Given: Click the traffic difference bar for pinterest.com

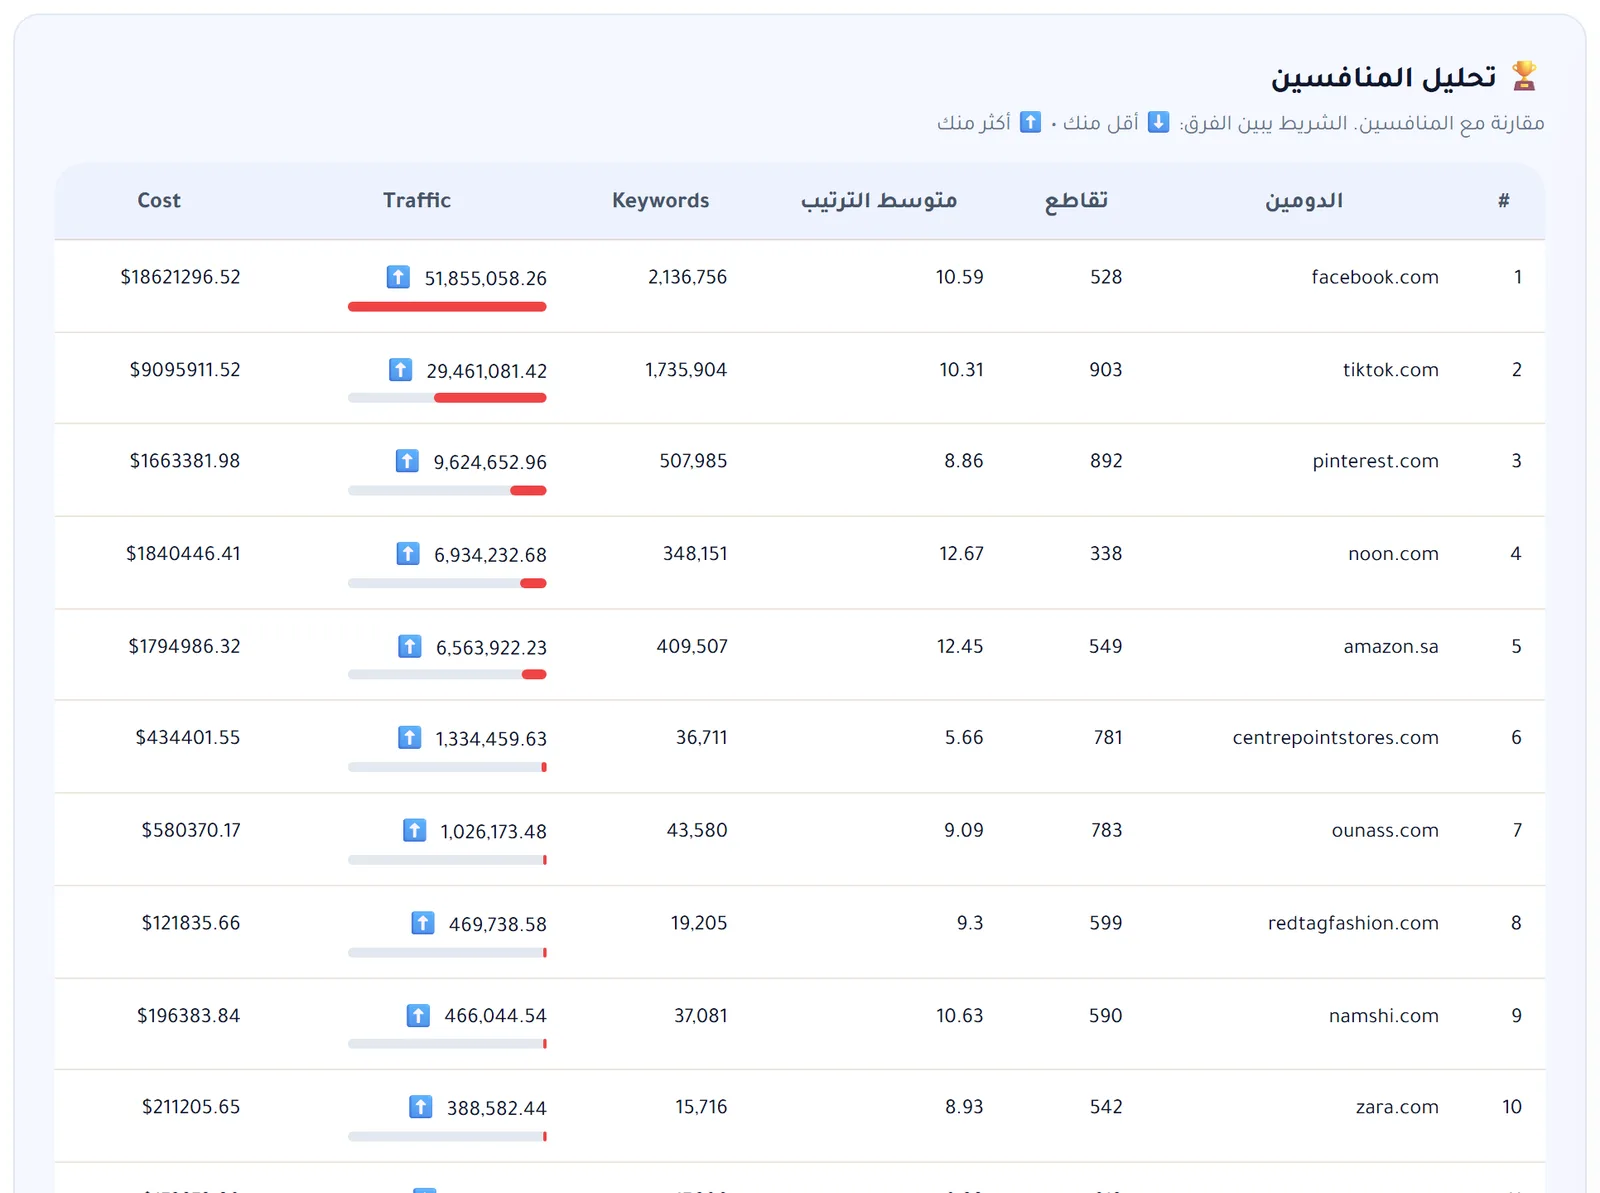Looking at the screenshot, I should [x=447, y=491].
